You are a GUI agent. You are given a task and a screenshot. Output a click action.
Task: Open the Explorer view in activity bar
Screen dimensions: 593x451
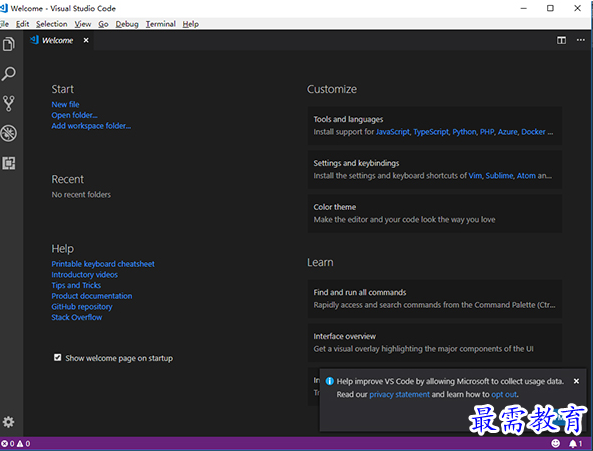[9, 44]
